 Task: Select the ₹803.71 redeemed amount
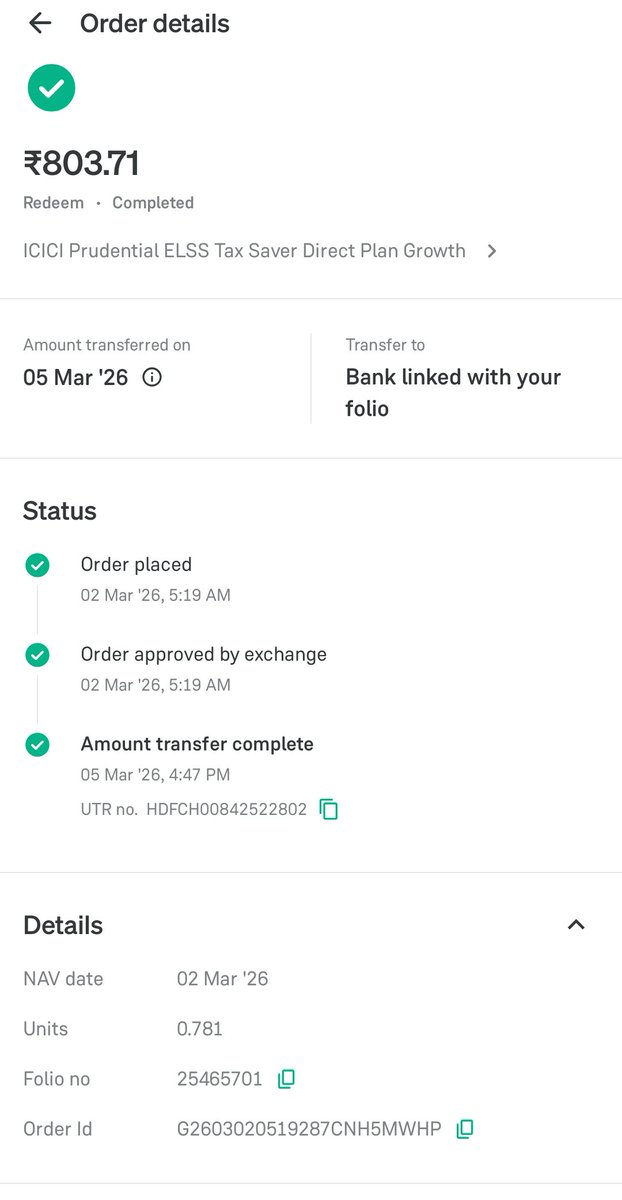[81, 163]
